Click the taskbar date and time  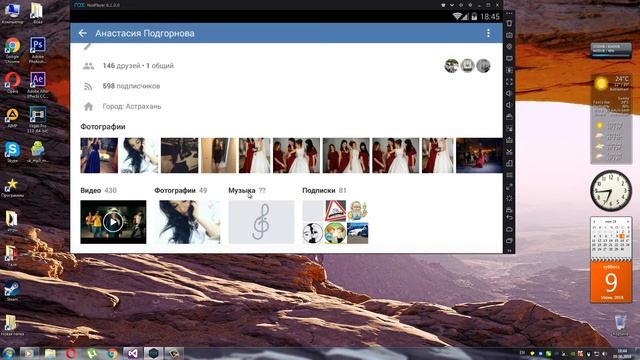coord(622,353)
